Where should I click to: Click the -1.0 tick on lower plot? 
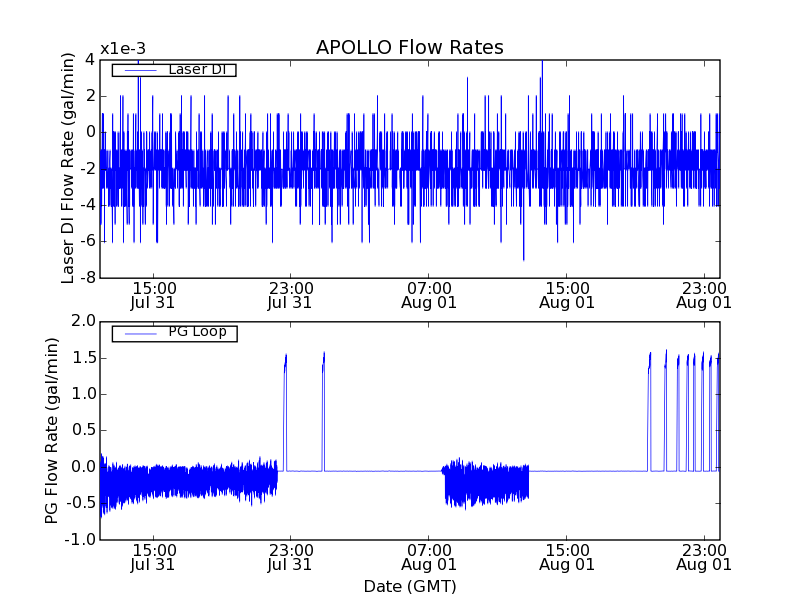pos(81,539)
